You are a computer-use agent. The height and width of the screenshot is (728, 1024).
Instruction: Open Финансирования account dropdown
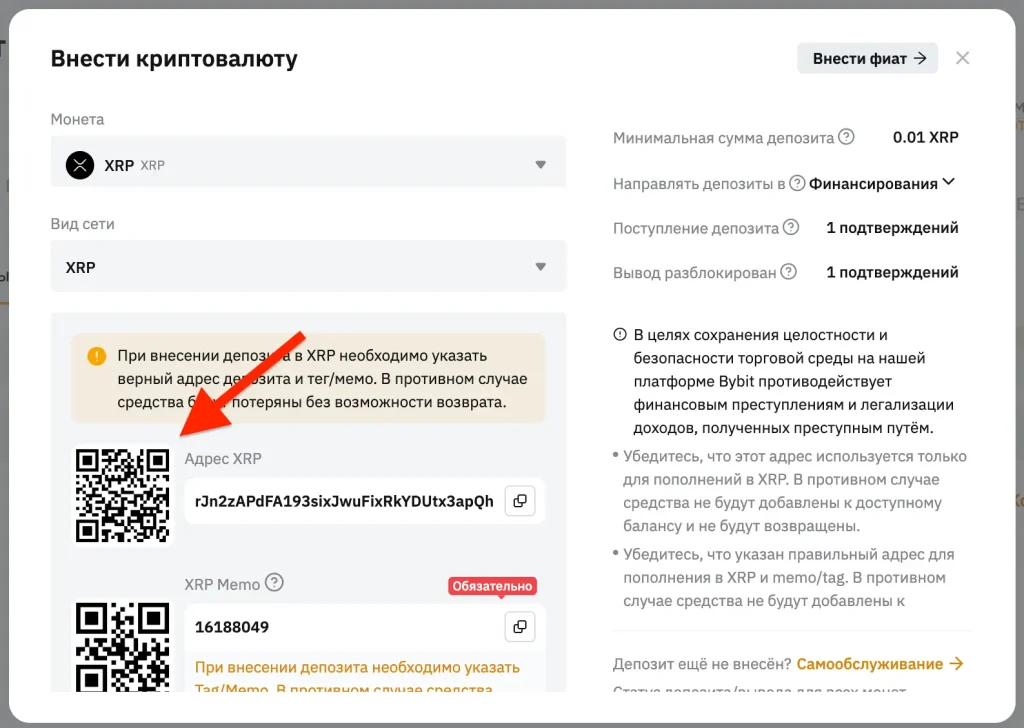882,183
